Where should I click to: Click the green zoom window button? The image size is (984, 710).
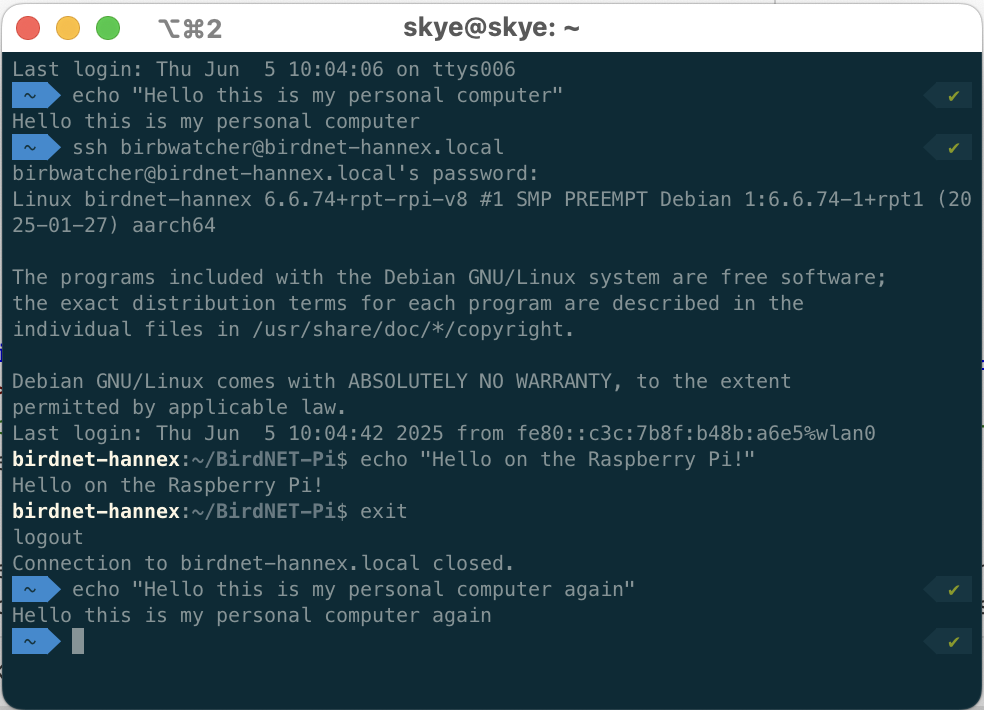click(108, 28)
